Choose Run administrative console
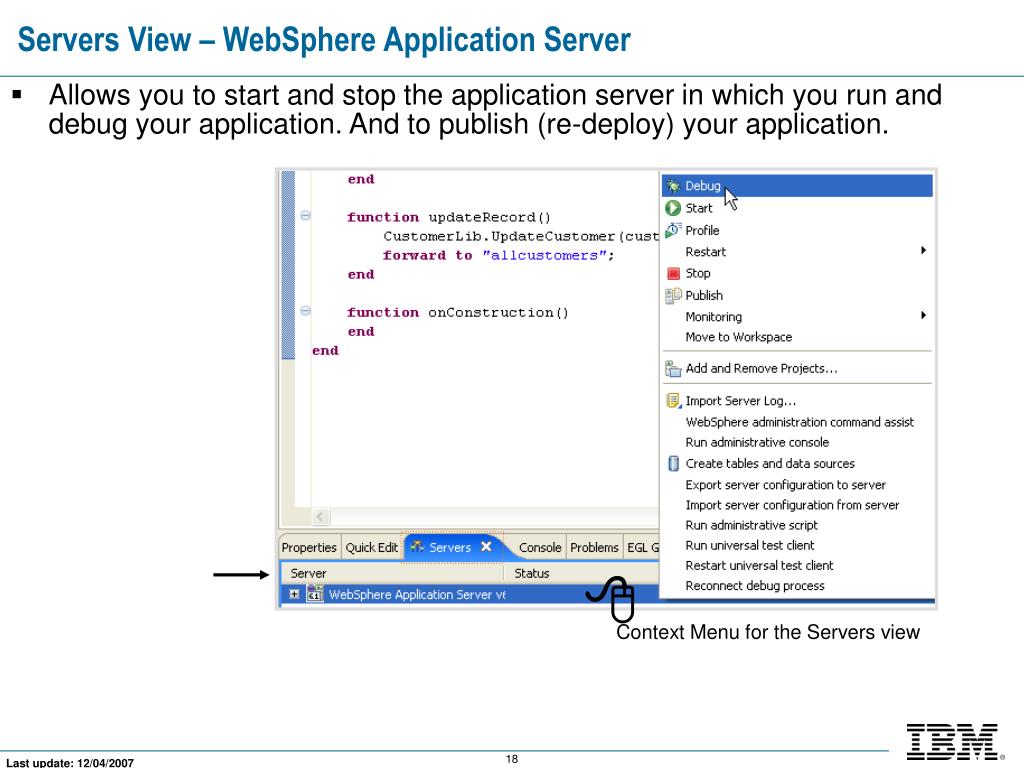Viewport: 1024px width, 768px height. [757, 443]
